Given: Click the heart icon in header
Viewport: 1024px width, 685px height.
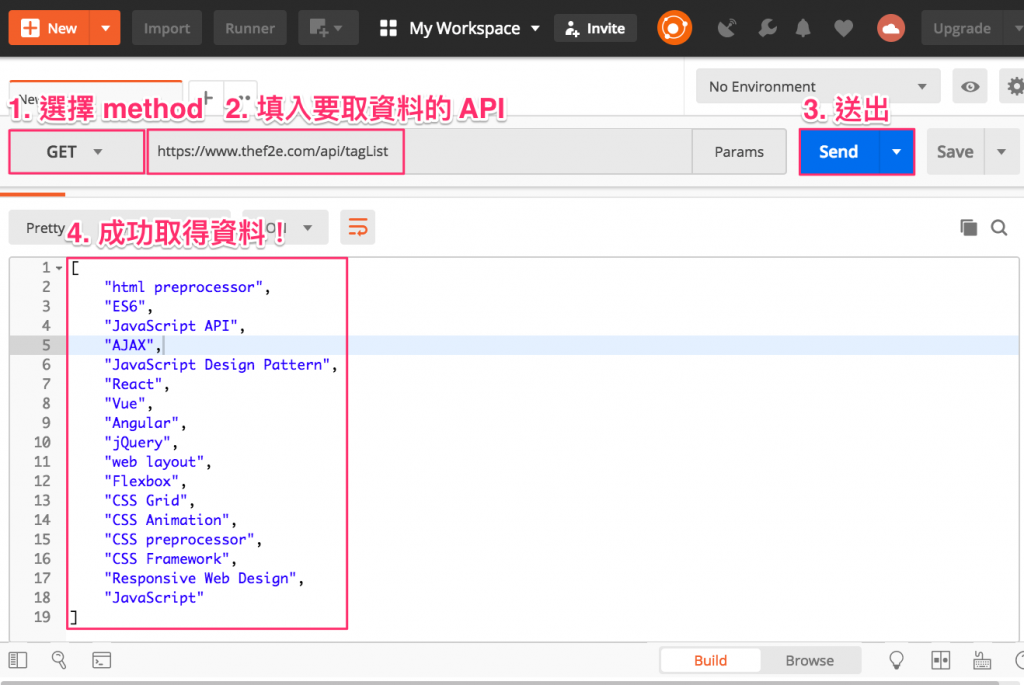Looking at the screenshot, I should point(843,28).
